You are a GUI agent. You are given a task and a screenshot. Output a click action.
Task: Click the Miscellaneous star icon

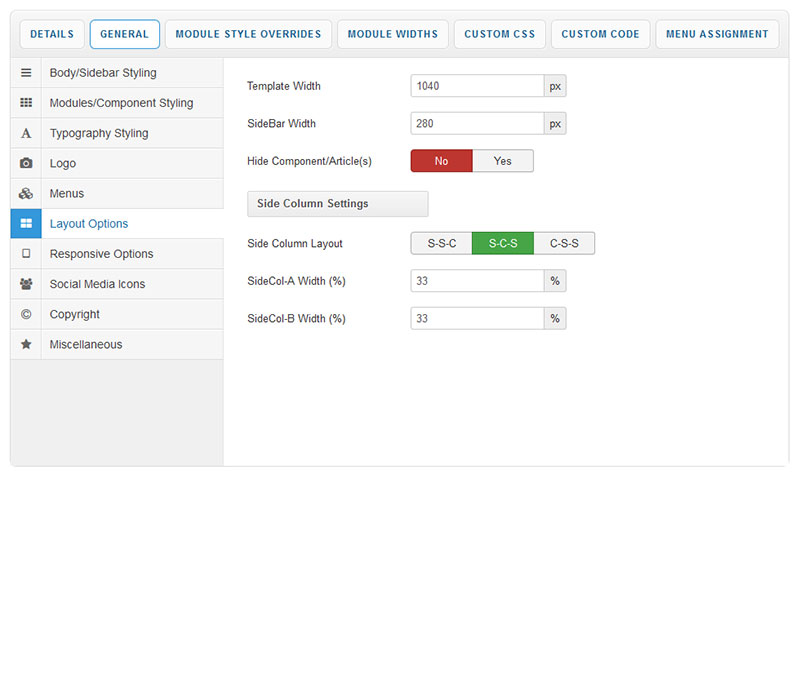pos(26,344)
